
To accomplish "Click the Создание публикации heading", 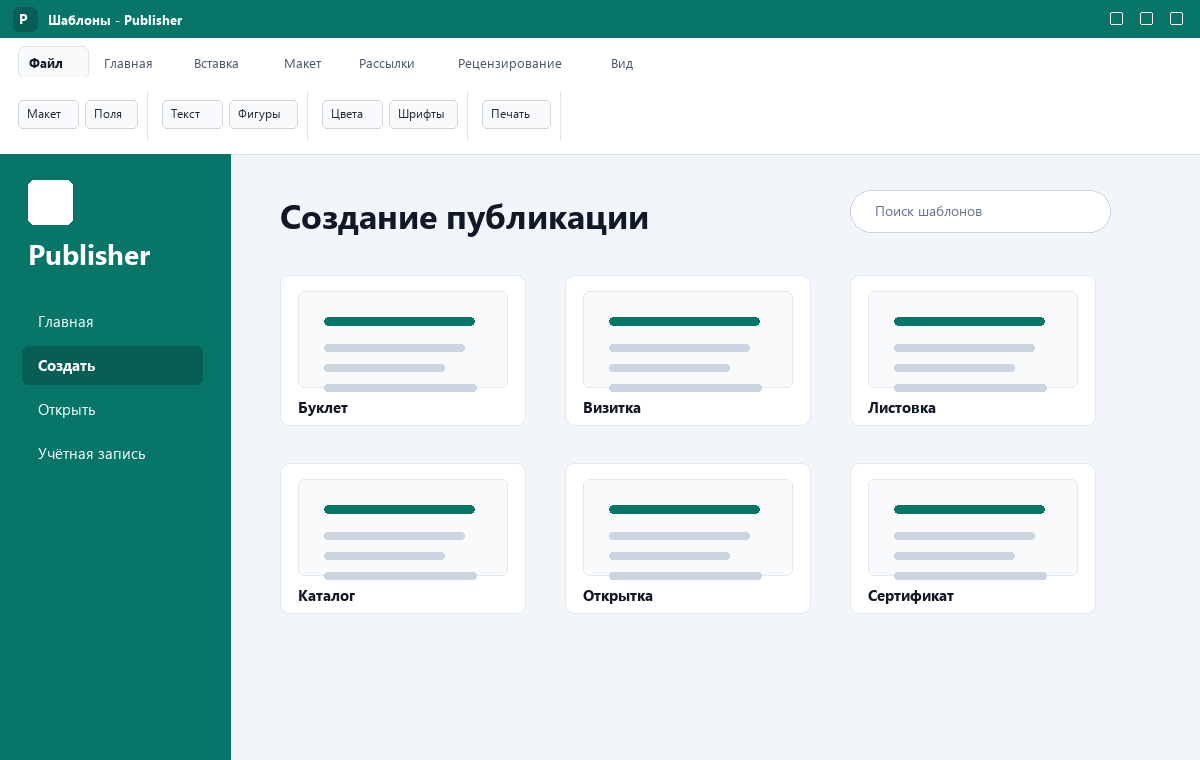I will click(x=464, y=217).
